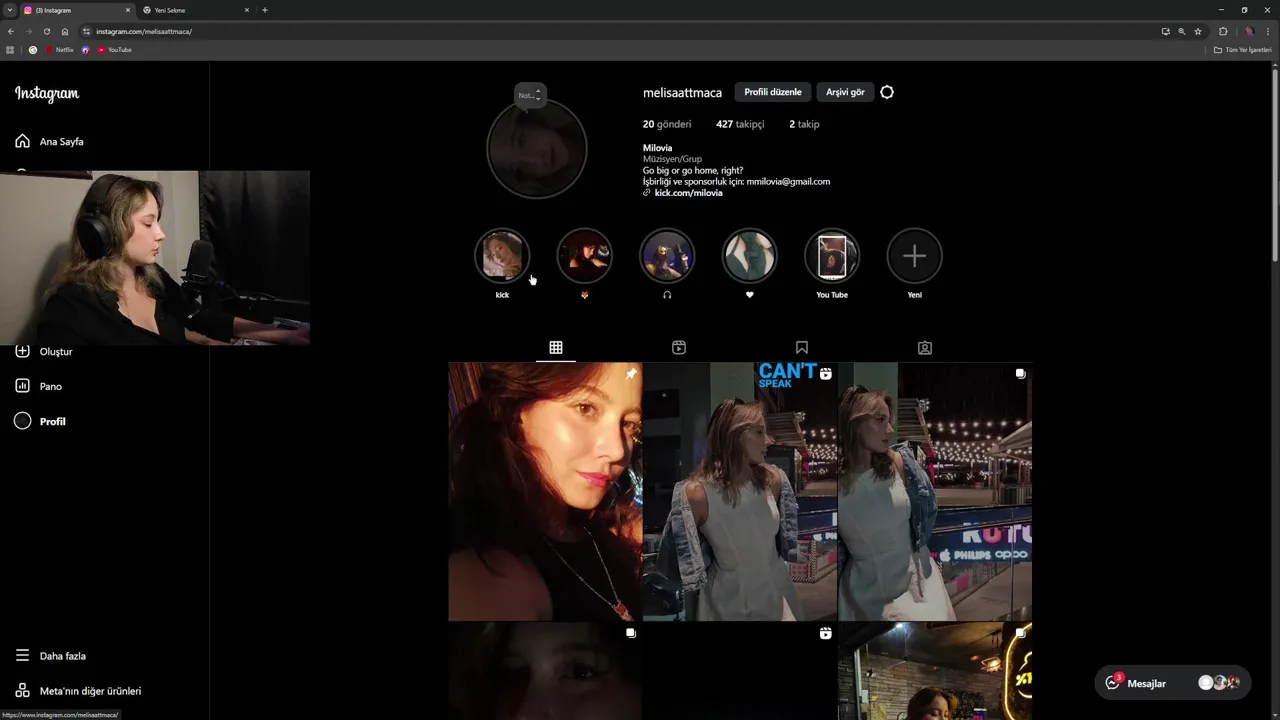1280x720 pixels.
Task: Switch to the Reels tab
Action: tap(679, 348)
